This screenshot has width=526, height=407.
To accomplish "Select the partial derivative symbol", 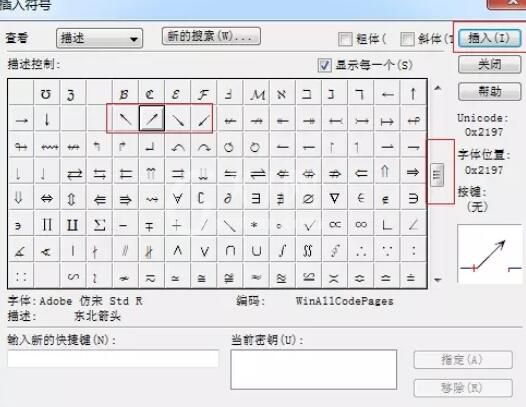I will (x=229, y=198).
